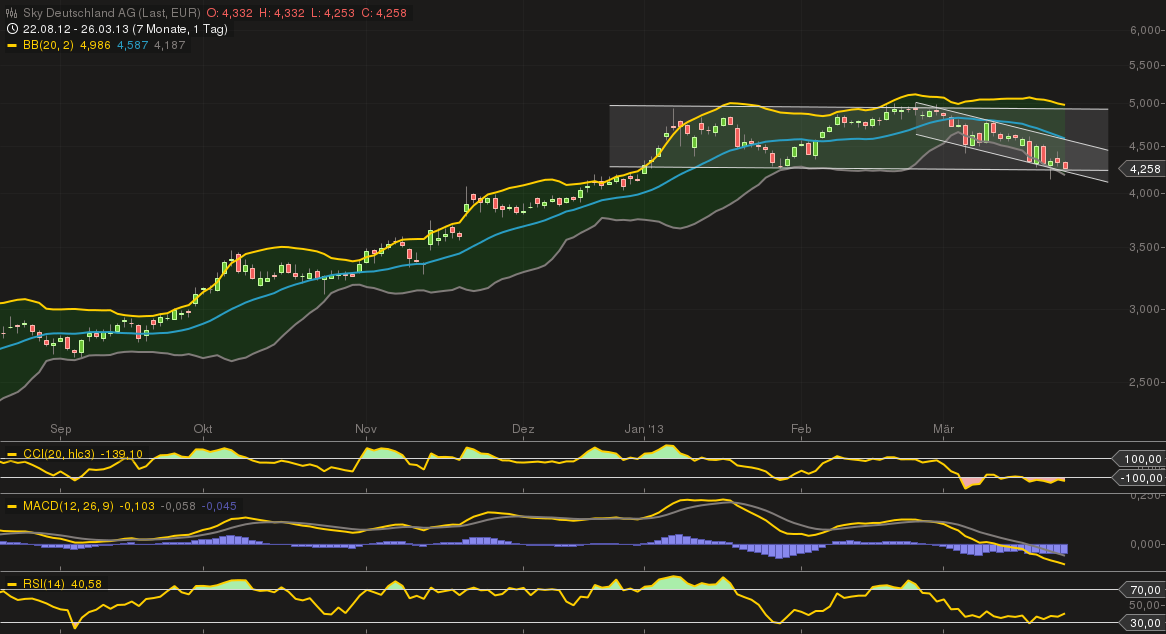Click the Jan '13 label on time axis
1166x634 pixels.
click(644, 429)
